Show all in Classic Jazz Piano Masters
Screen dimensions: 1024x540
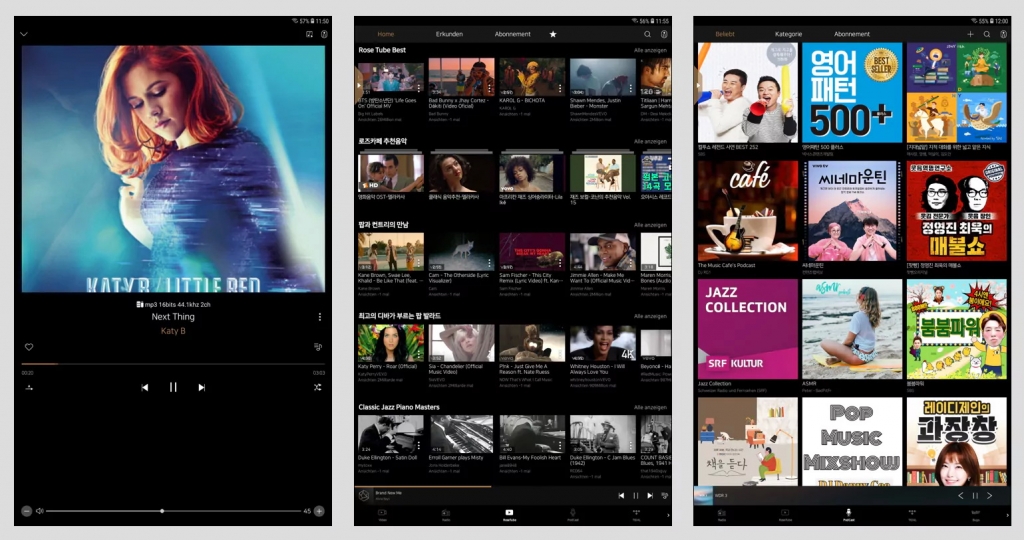click(x=650, y=407)
